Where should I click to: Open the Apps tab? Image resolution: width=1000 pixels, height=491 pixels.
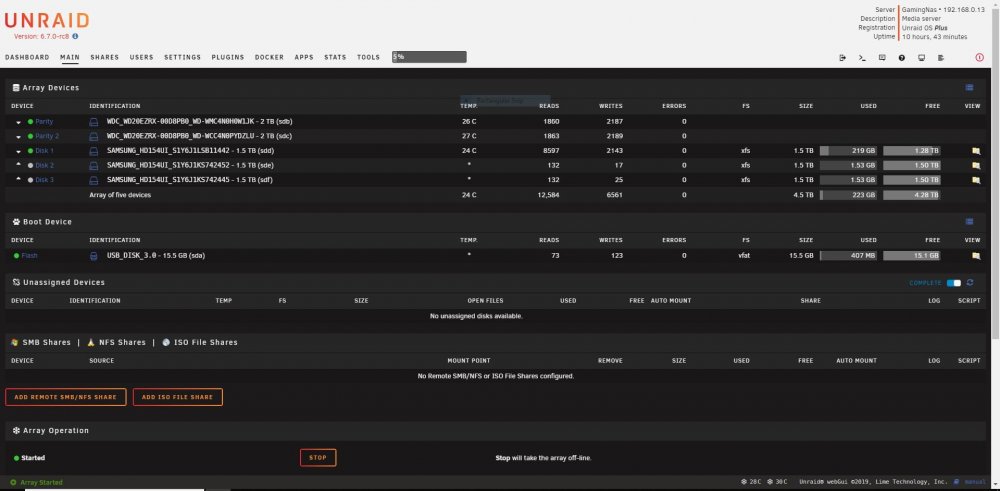(x=304, y=57)
